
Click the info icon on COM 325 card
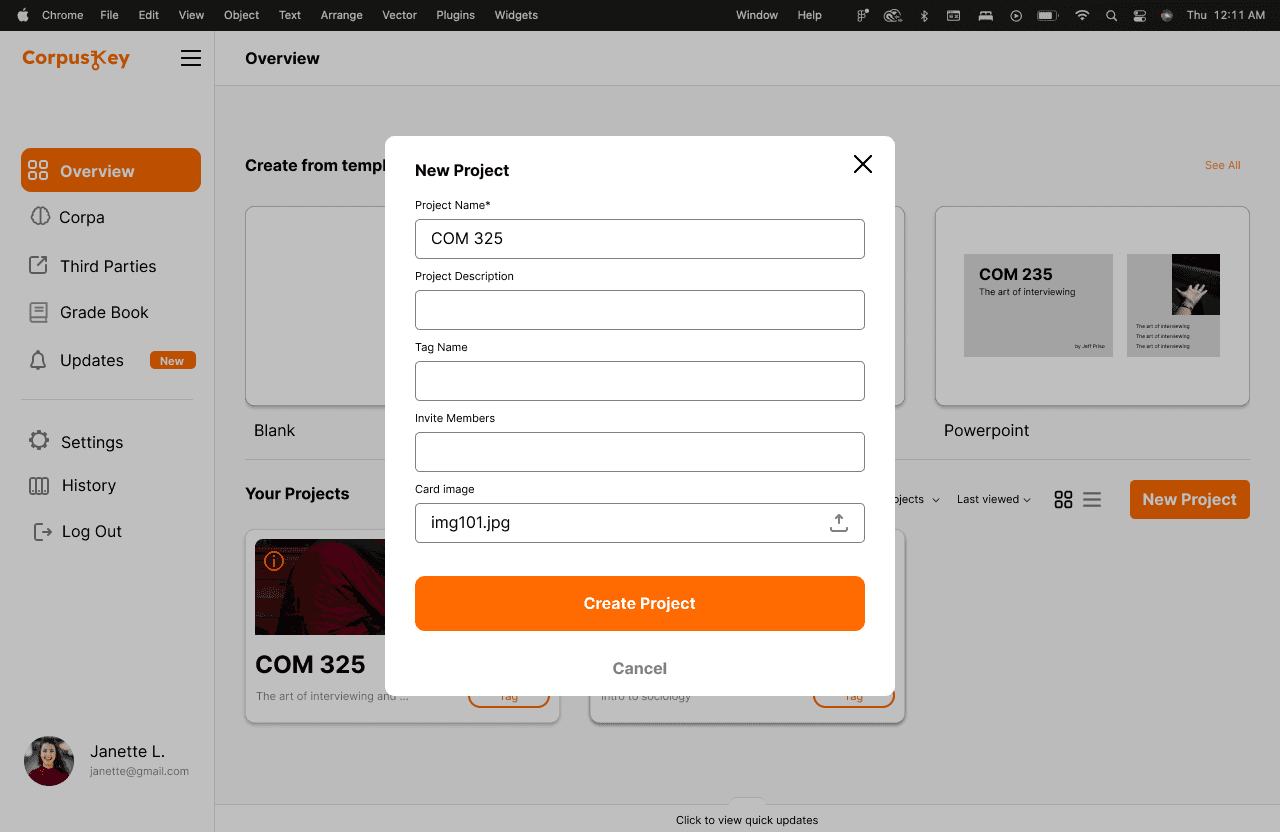pos(274,561)
